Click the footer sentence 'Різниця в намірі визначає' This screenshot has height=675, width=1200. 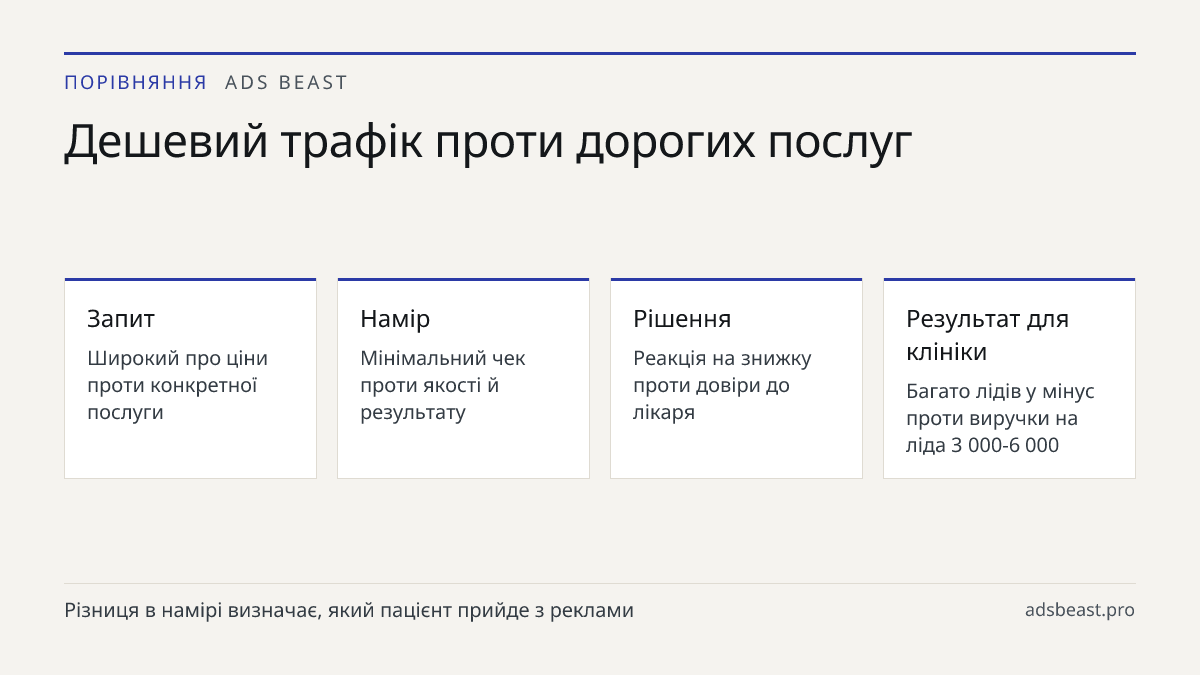[191, 610]
